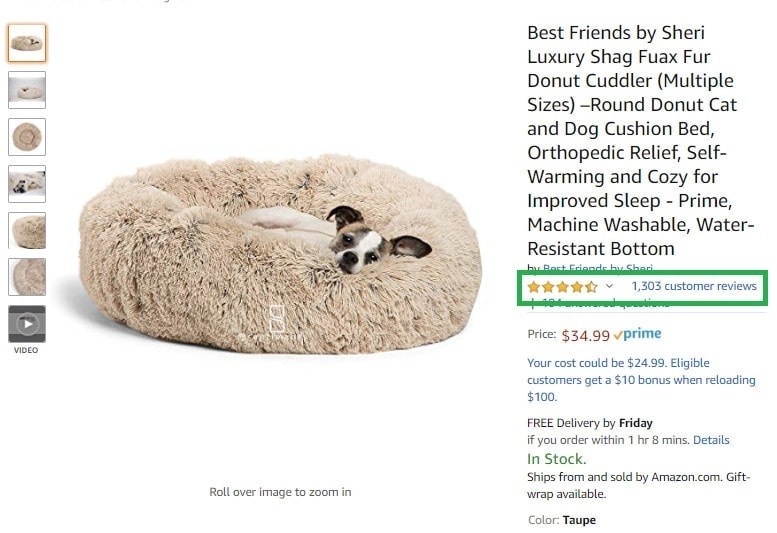Image resolution: width=777 pixels, height=533 pixels.
Task: Click the prime logo beside the price
Action: coord(637,334)
